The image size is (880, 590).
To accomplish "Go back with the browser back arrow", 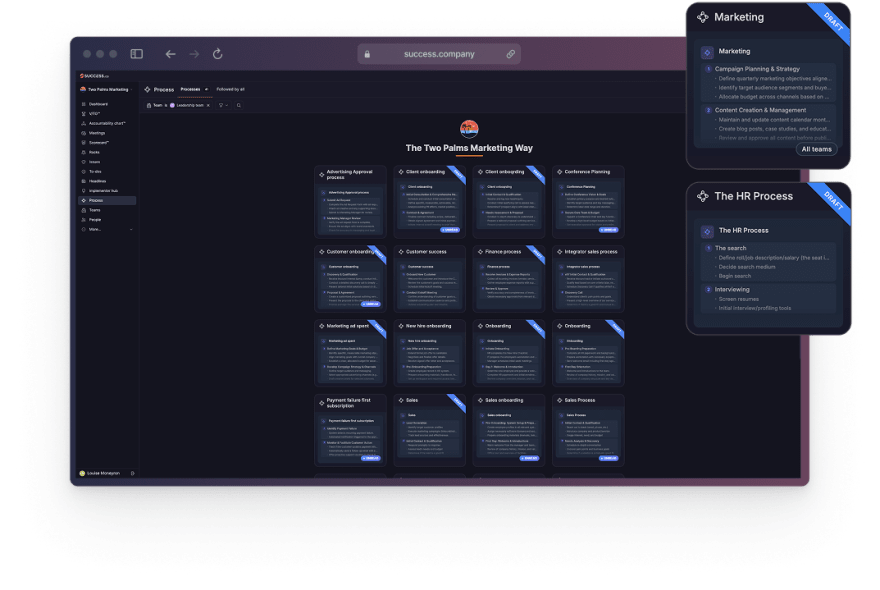I will (x=171, y=54).
